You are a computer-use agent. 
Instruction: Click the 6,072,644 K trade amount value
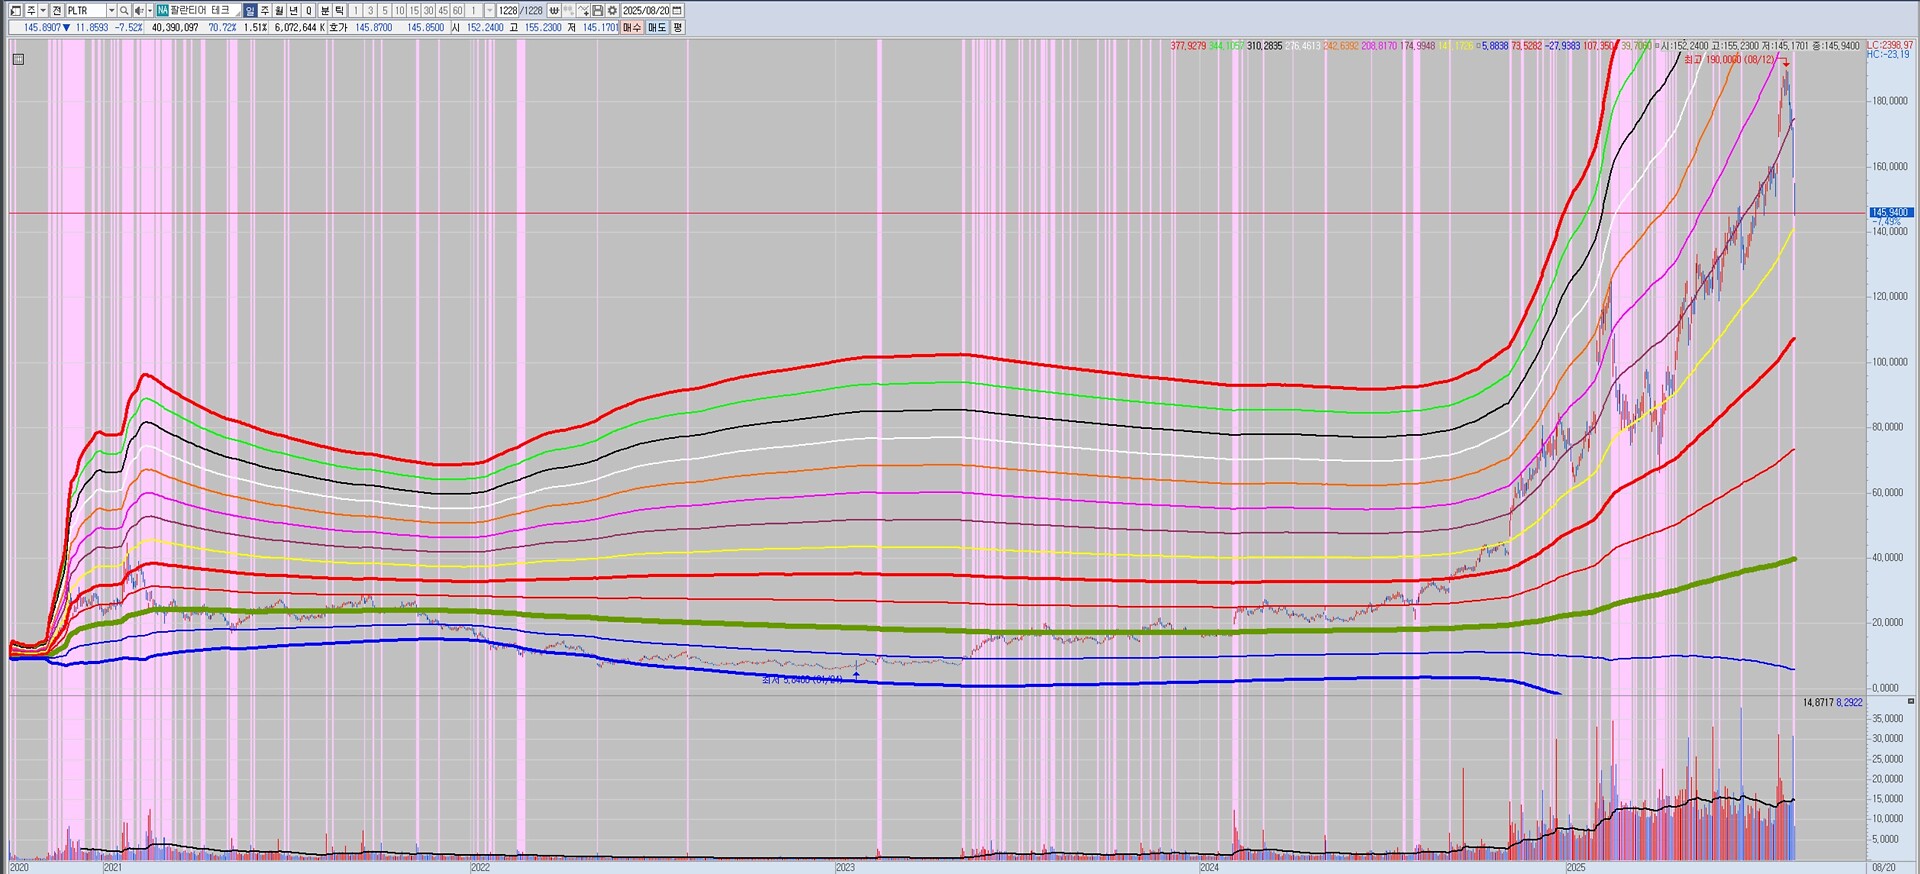pos(299,27)
